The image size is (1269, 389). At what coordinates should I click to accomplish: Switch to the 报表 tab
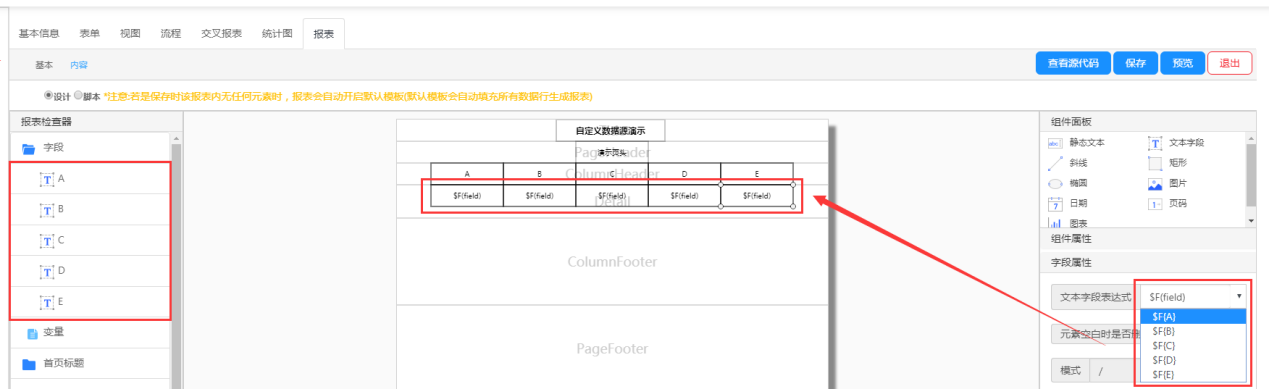click(x=324, y=34)
